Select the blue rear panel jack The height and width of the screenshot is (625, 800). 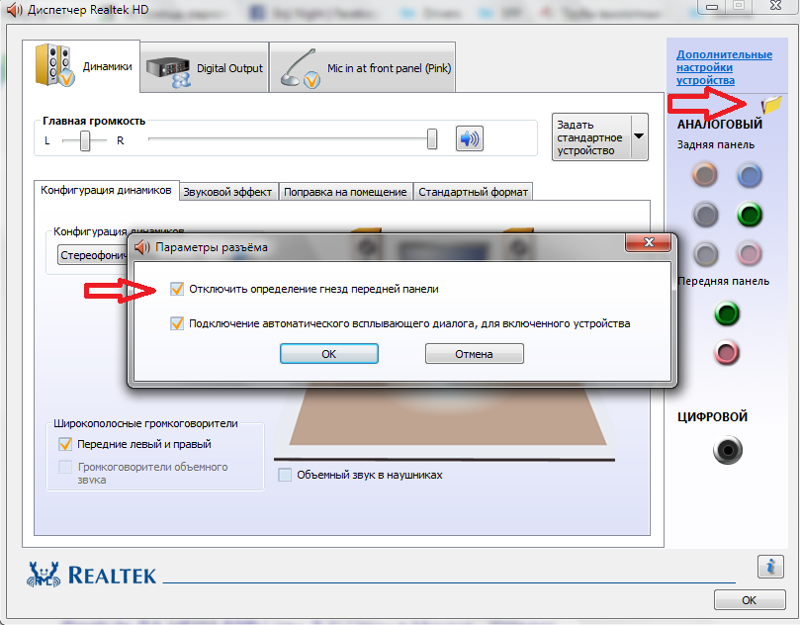click(x=749, y=176)
